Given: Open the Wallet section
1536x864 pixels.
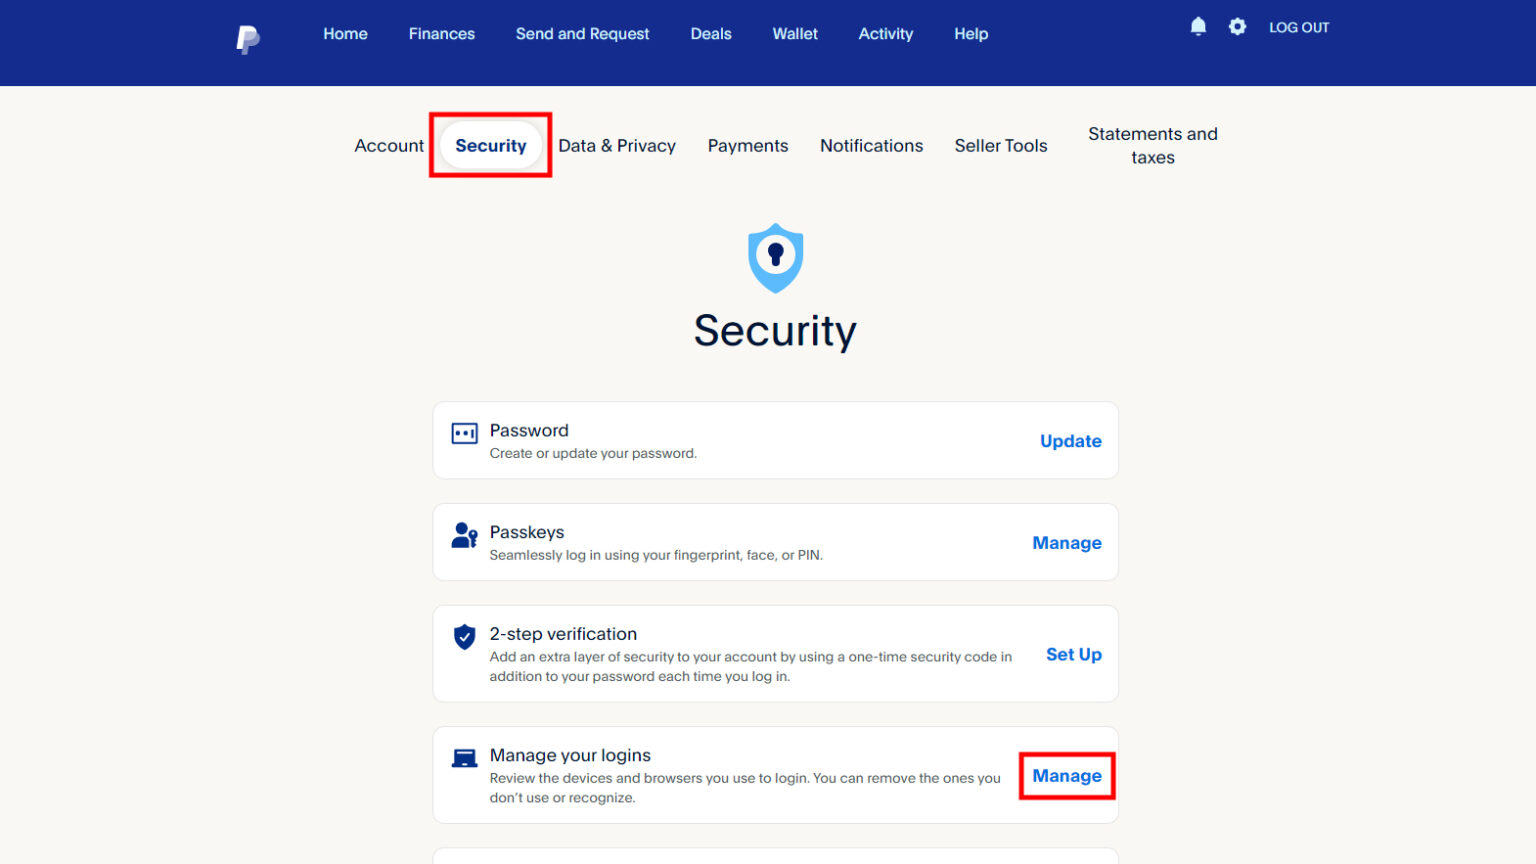Looking at the screenshot, I should point(795,33).
